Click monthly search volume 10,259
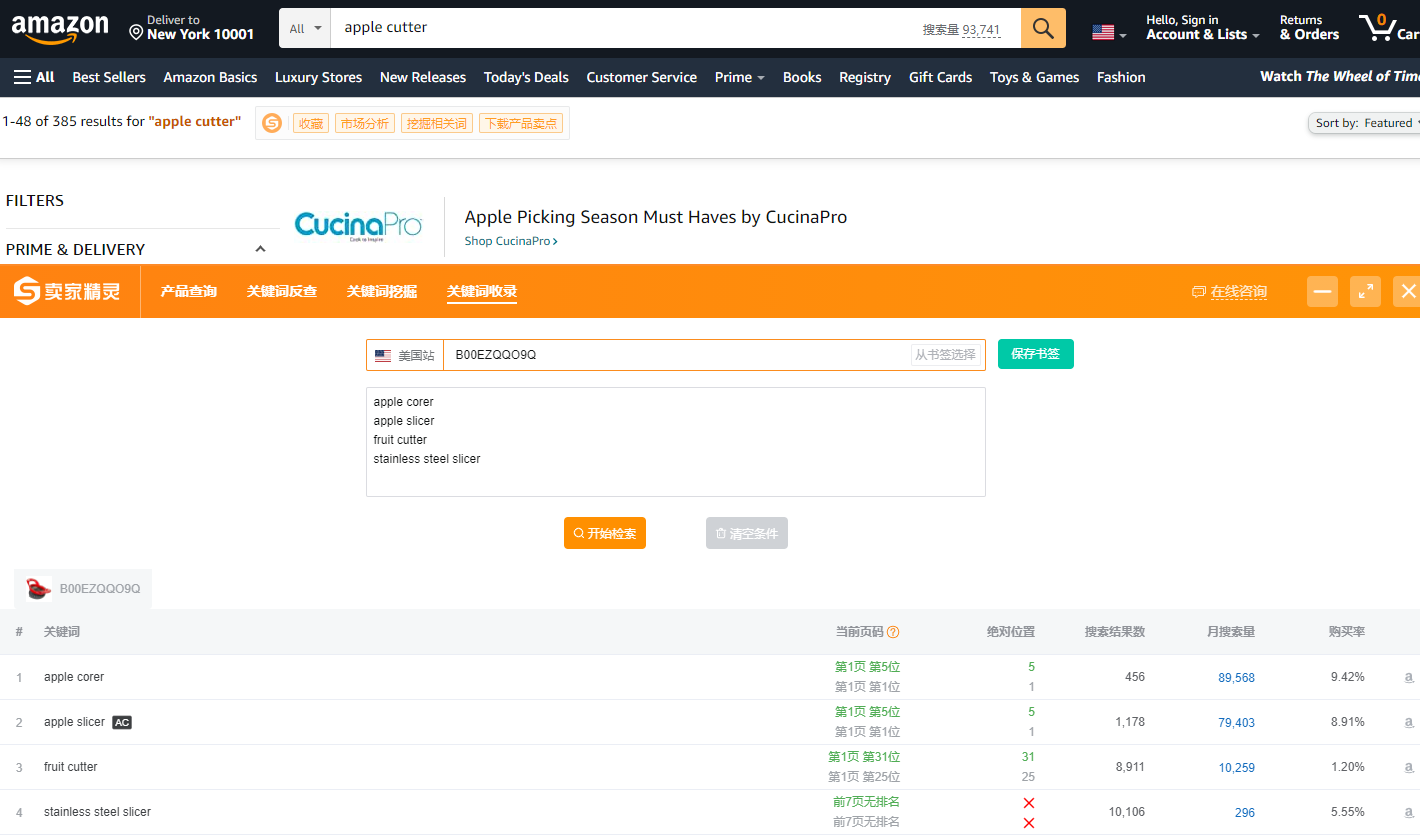 (1236, 767)
